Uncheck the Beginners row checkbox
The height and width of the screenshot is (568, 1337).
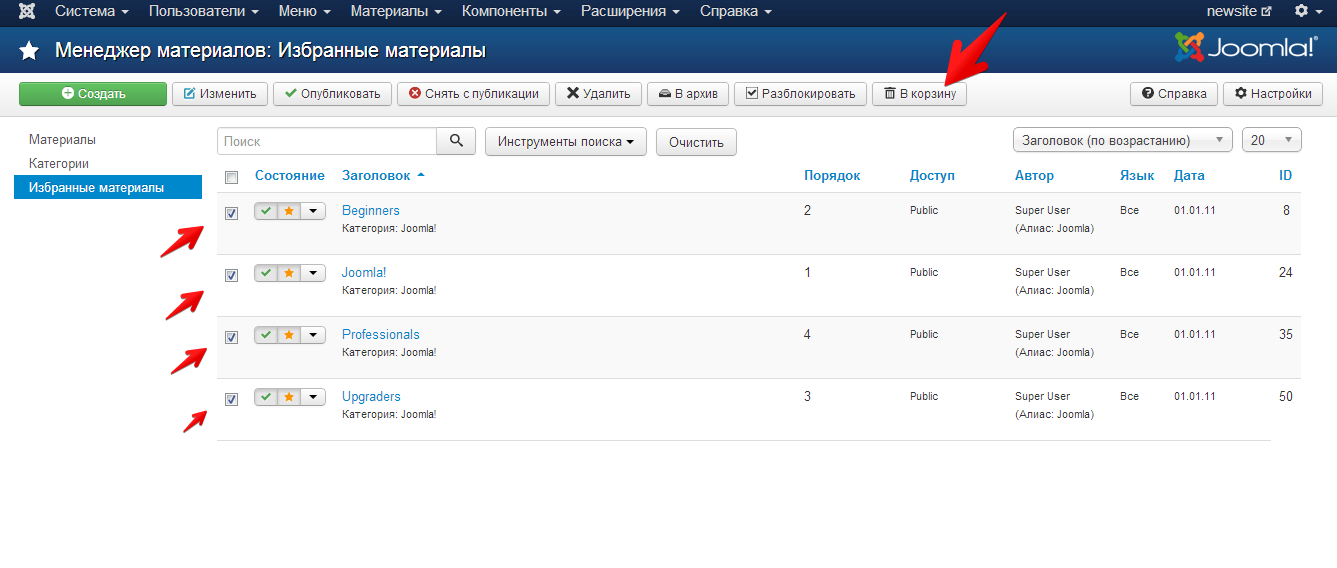point(232,214)
